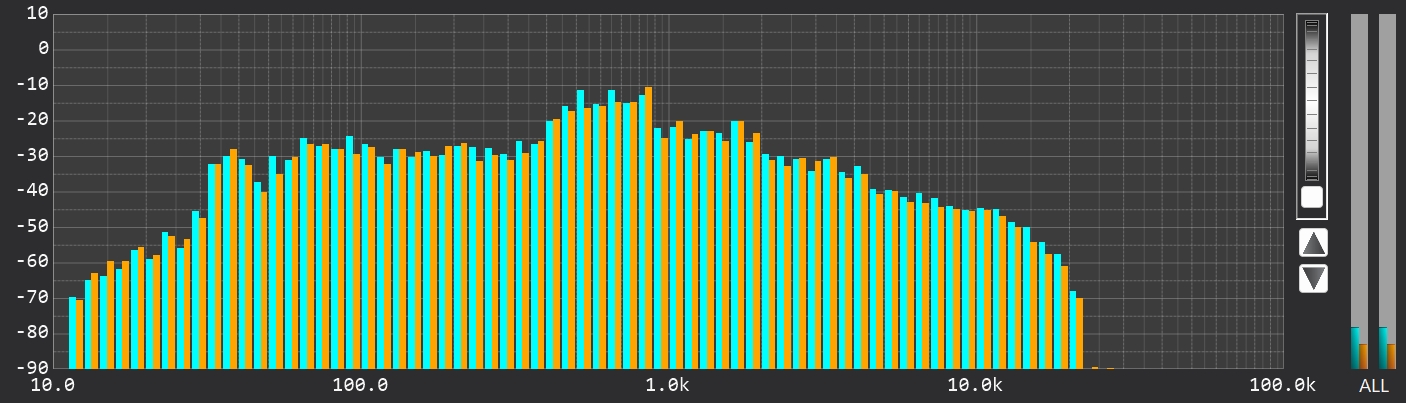1406x403 pixels.
Task: Click the last orange bar at right edge of spectrum
Action: coord(1079,333)
